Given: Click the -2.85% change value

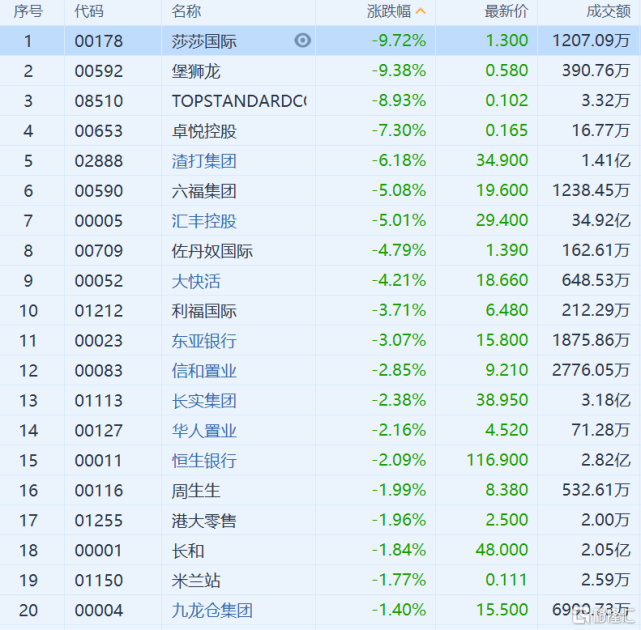Looking at the screenshot, I should click(399, 370).
